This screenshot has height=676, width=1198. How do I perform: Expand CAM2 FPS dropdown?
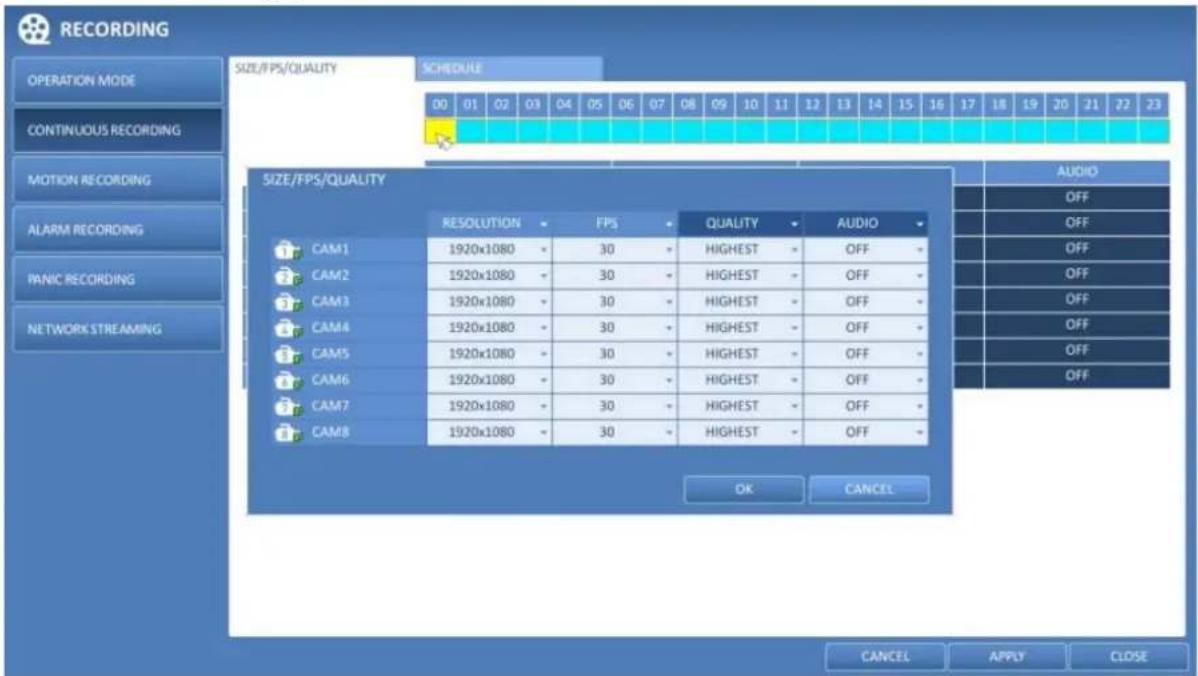click(614, 276)
